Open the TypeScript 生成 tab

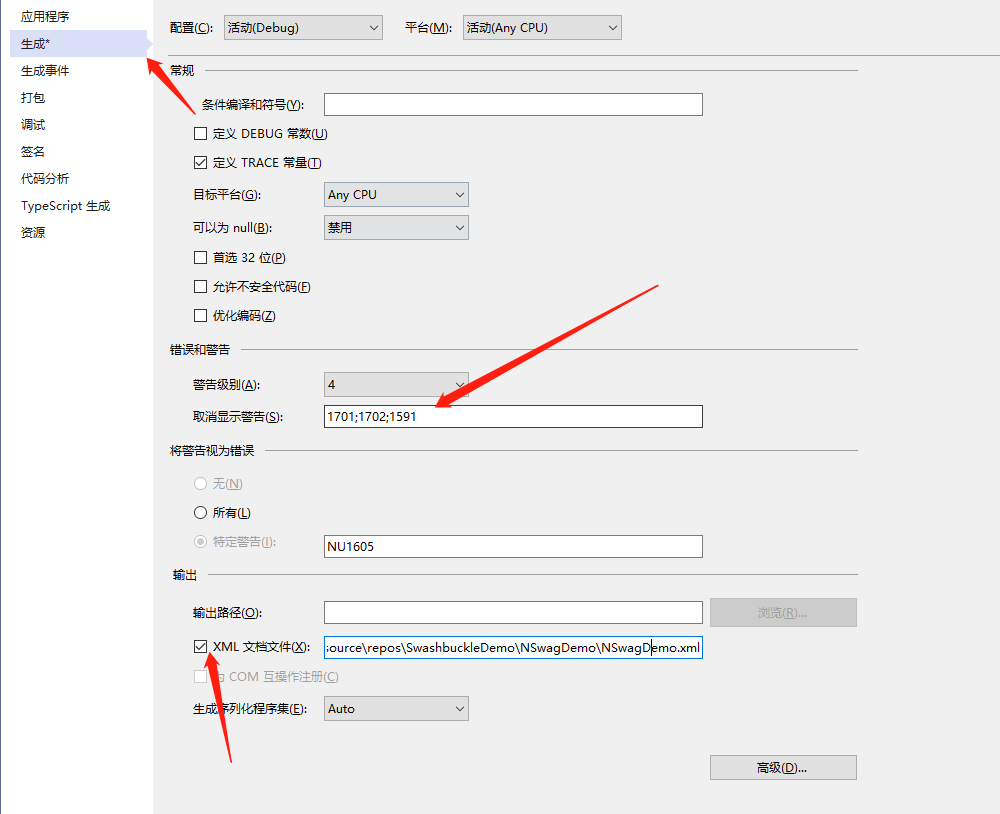pyautogui.click(x=65, y=205)
